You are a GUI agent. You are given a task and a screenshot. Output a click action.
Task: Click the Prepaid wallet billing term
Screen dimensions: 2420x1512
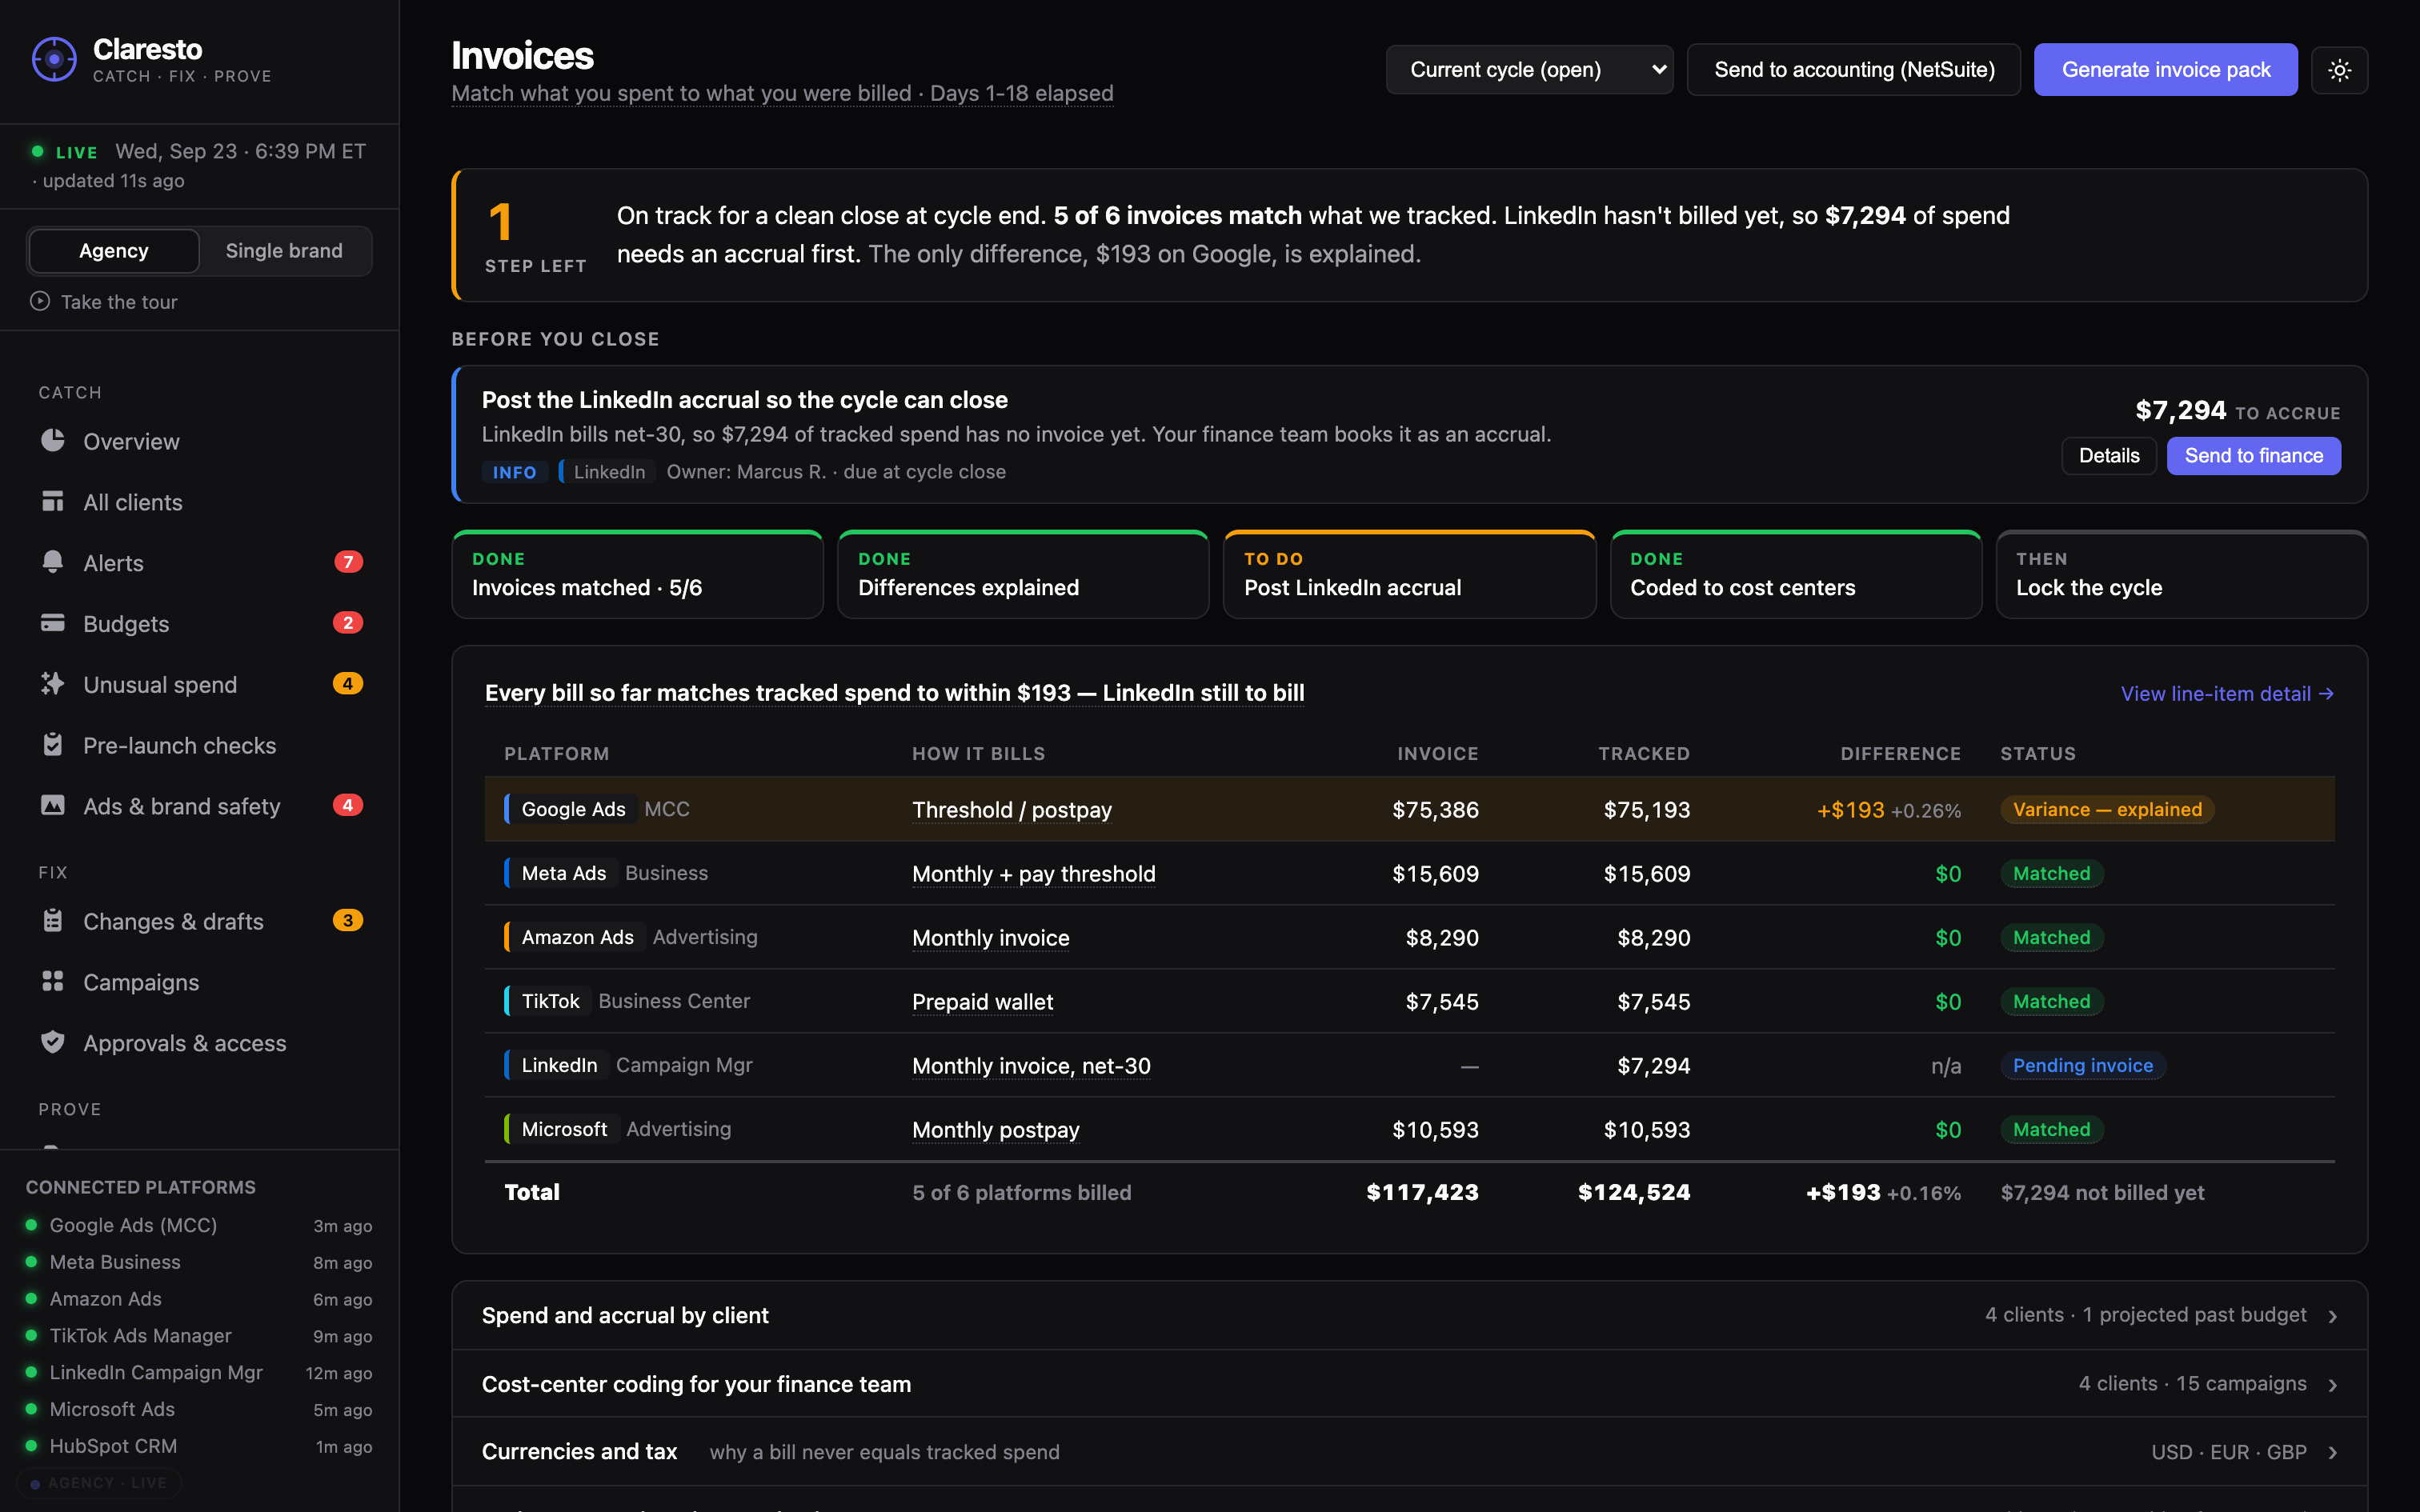point(982,1002)
